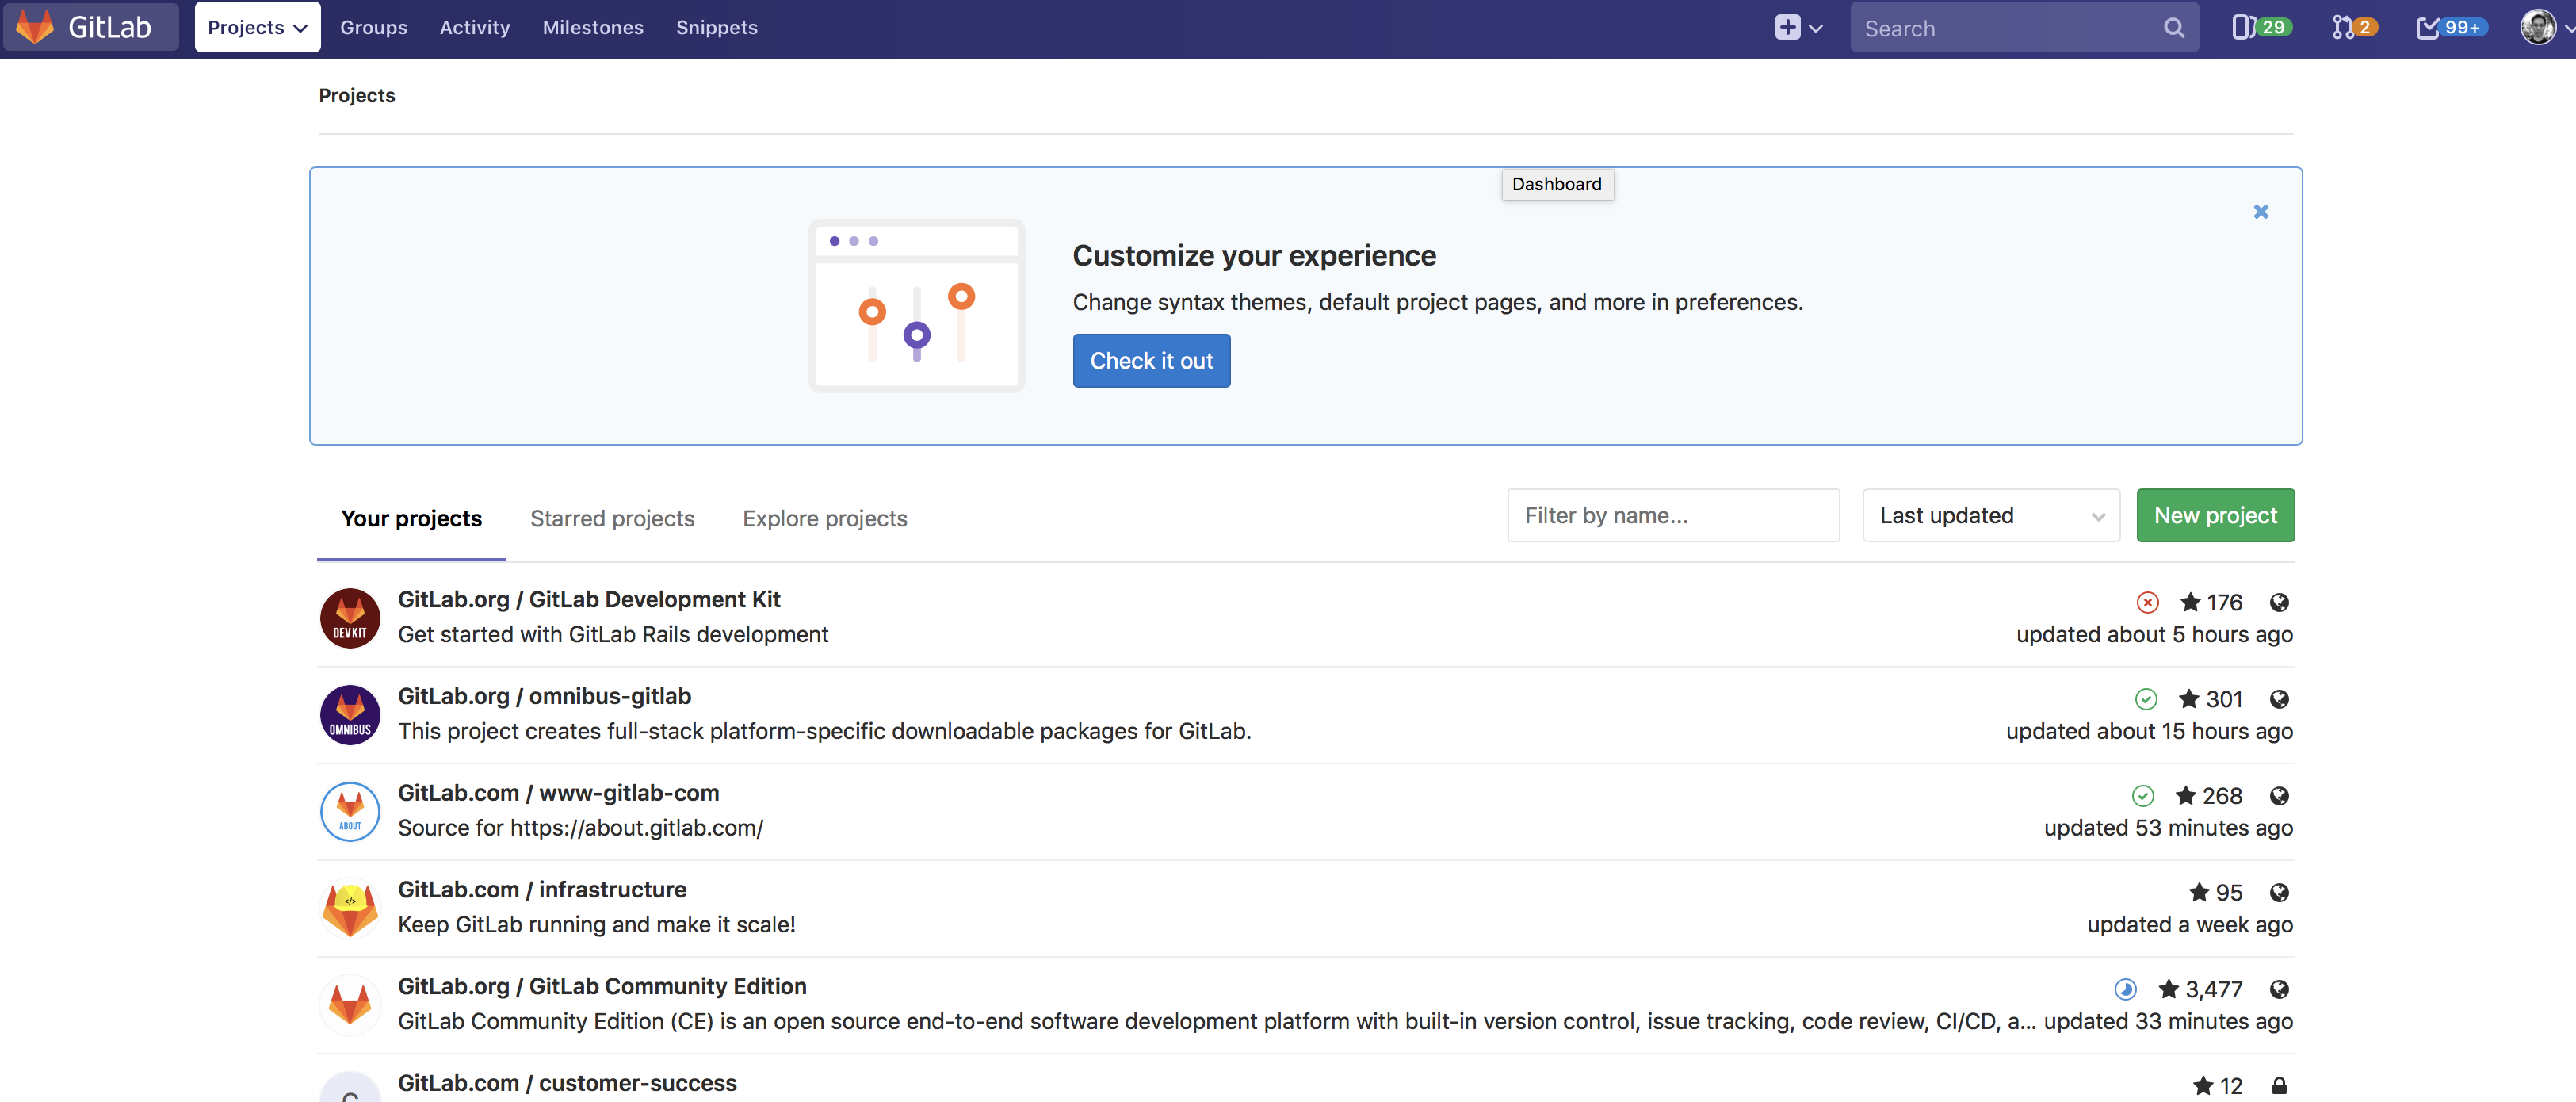
Task: Open the Last updated sort dropdown
Action: point(1990,515)
